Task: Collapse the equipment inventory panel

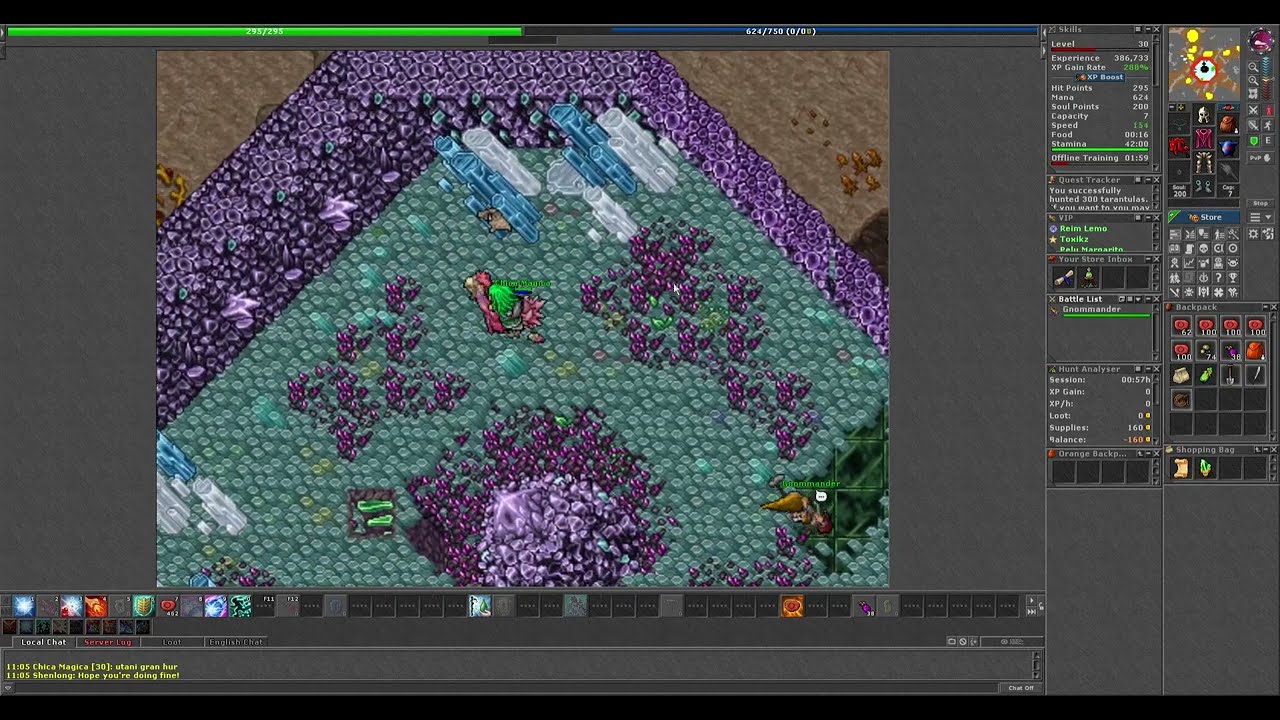Action: (x=1172, y=106)
